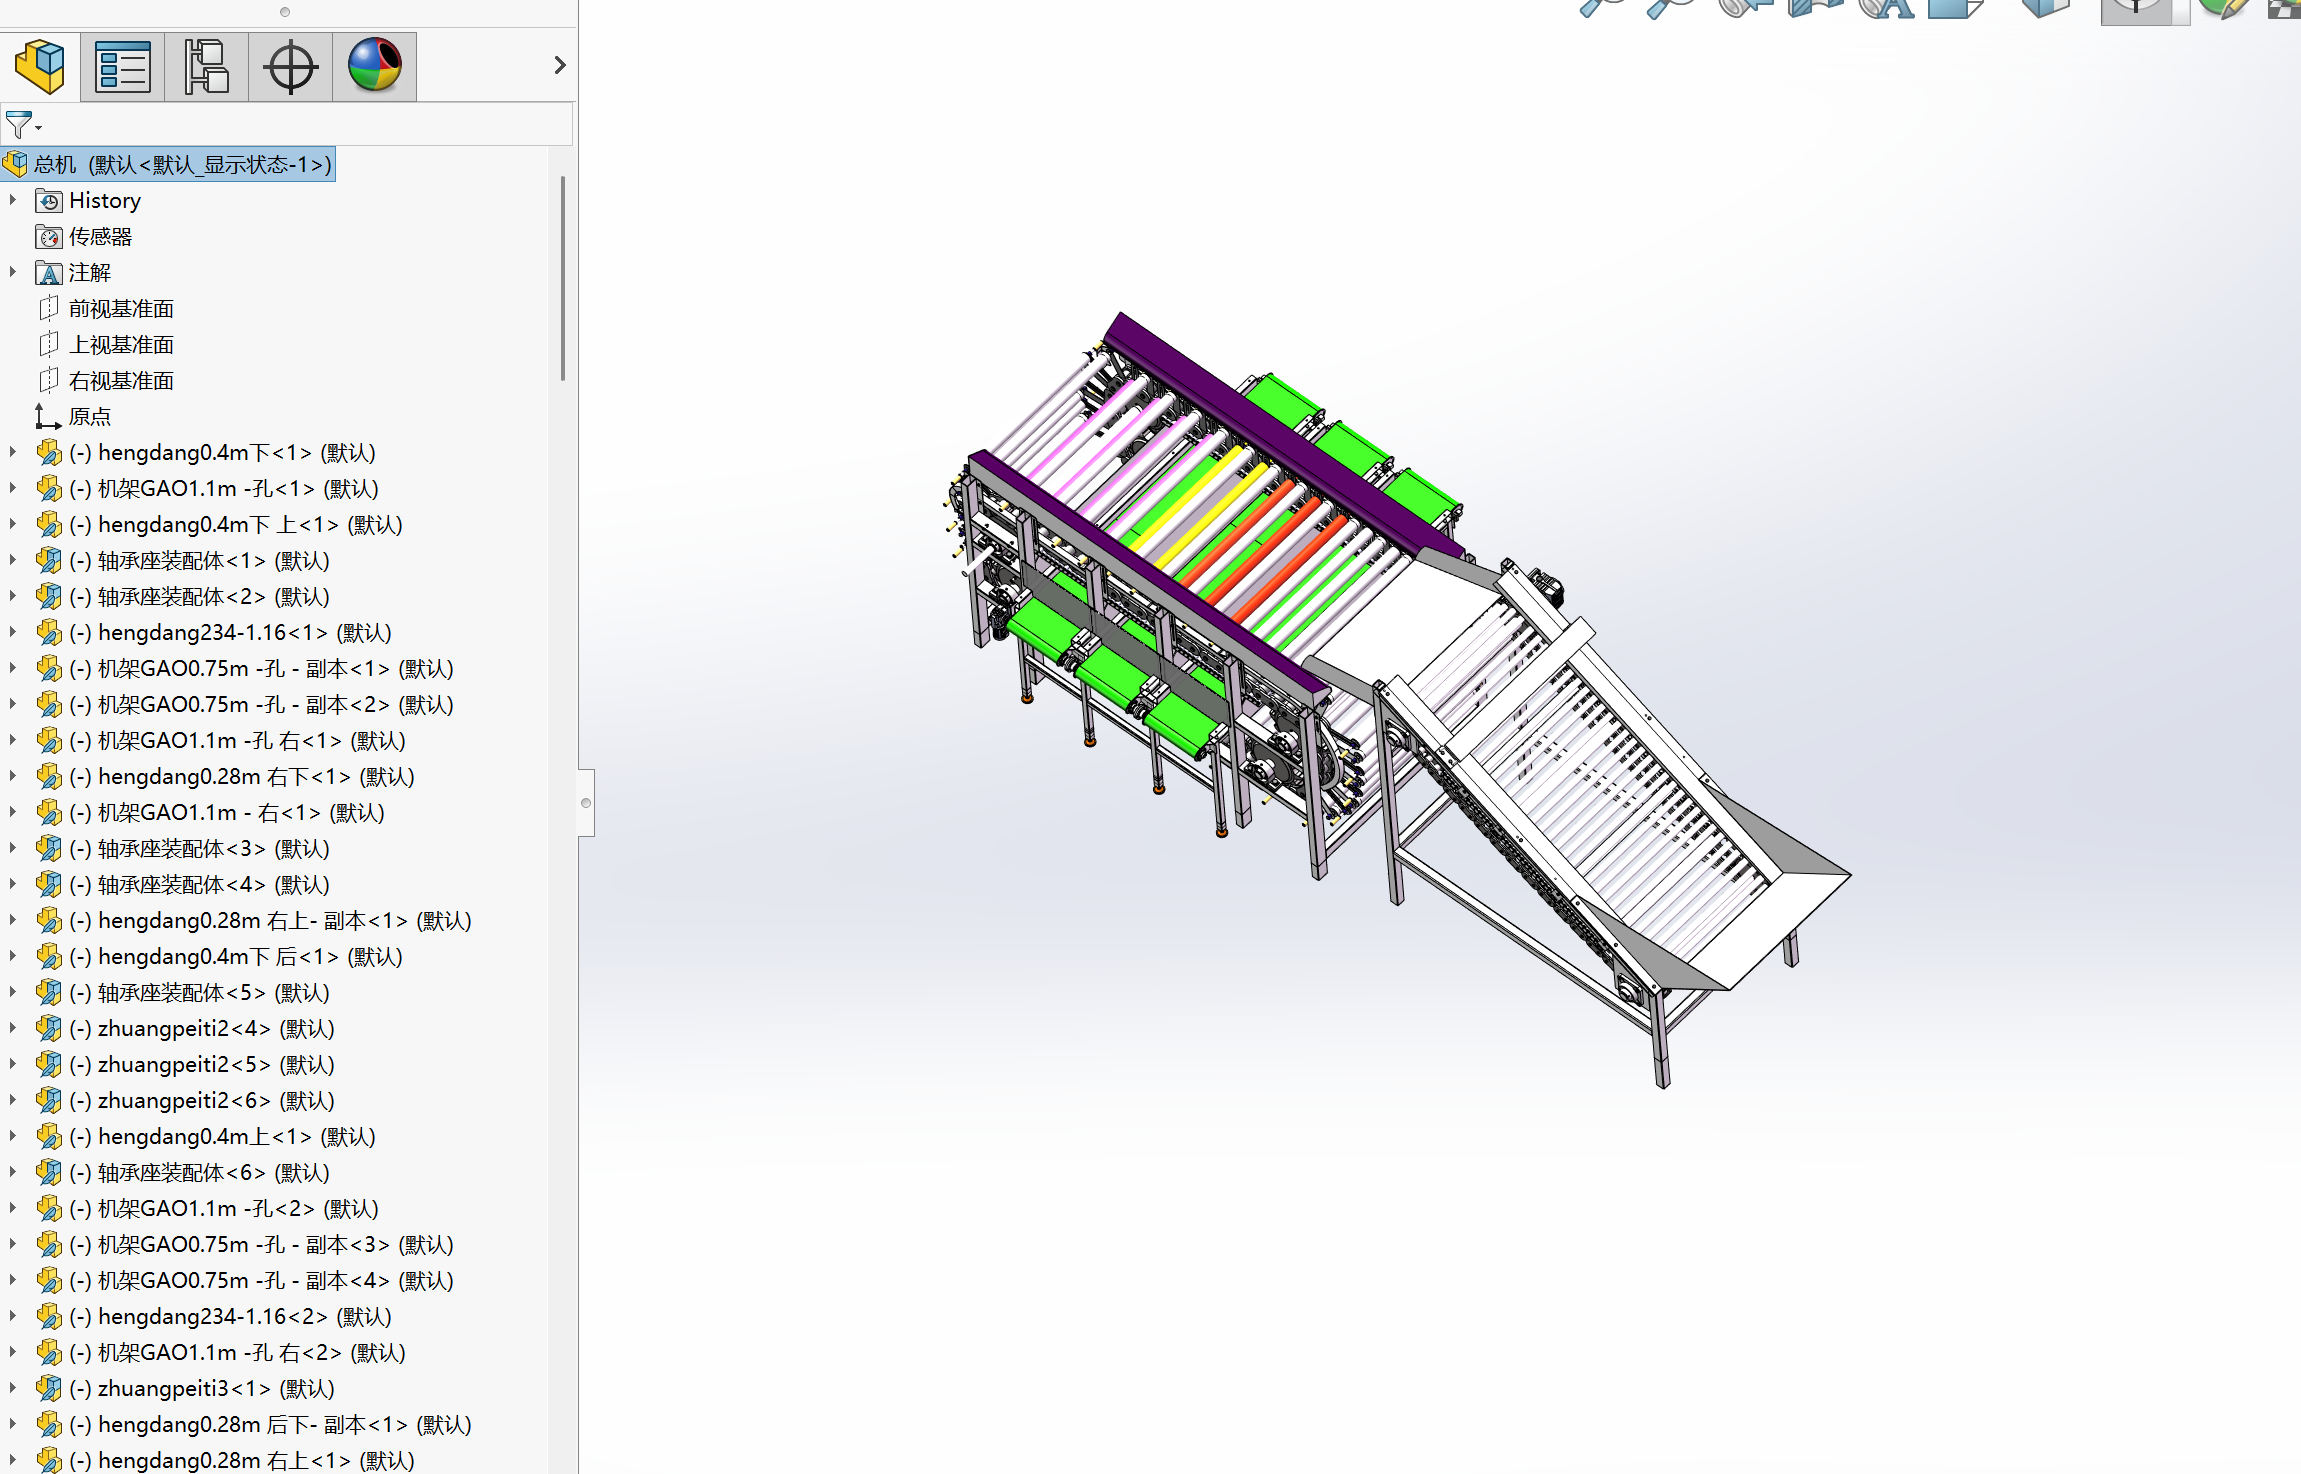This screenshot has height=1474, width=2301.
Task: Select 轴承座装配体<4> row
Action: click(x=200, y=885)
